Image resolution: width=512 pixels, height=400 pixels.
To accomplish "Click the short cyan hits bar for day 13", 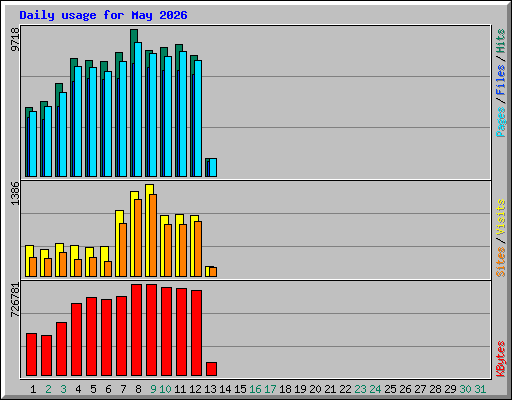I will click(213, 168).
